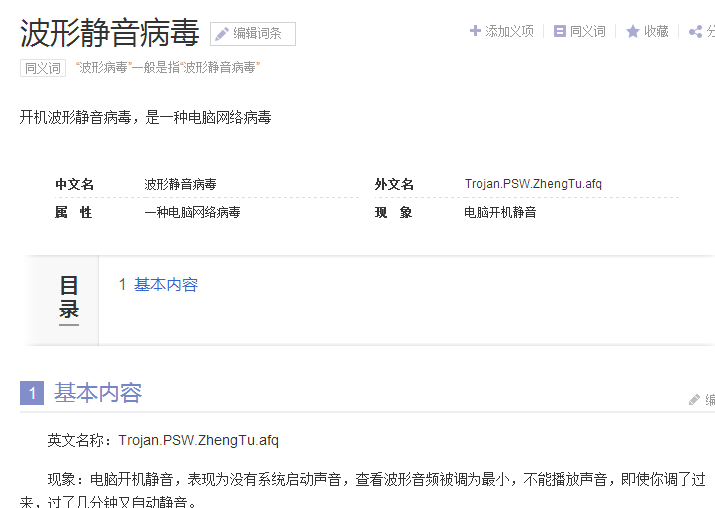Click the 中文名 value 波形静音病毒 in info table

coord(180,184)
